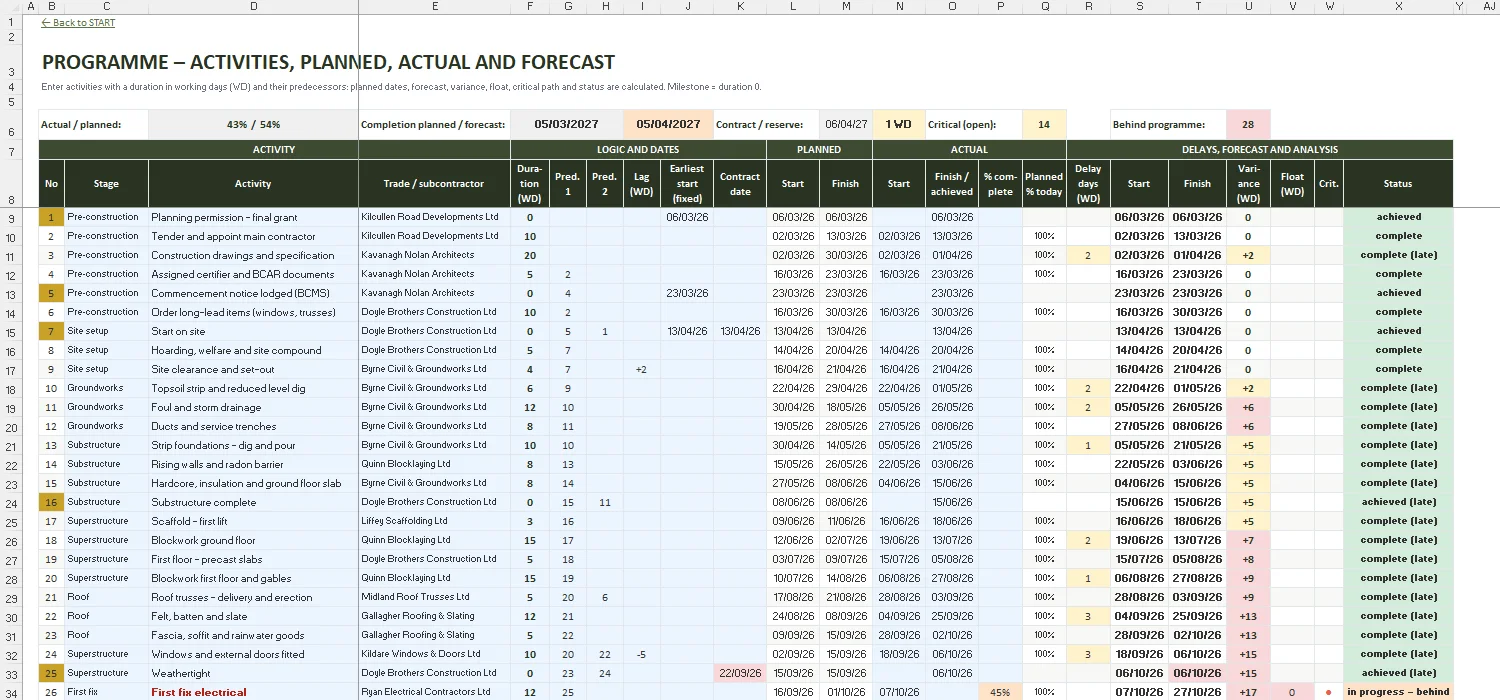Click row header 33
Screen dimensions: 1500x700
[x=11, y=673]
